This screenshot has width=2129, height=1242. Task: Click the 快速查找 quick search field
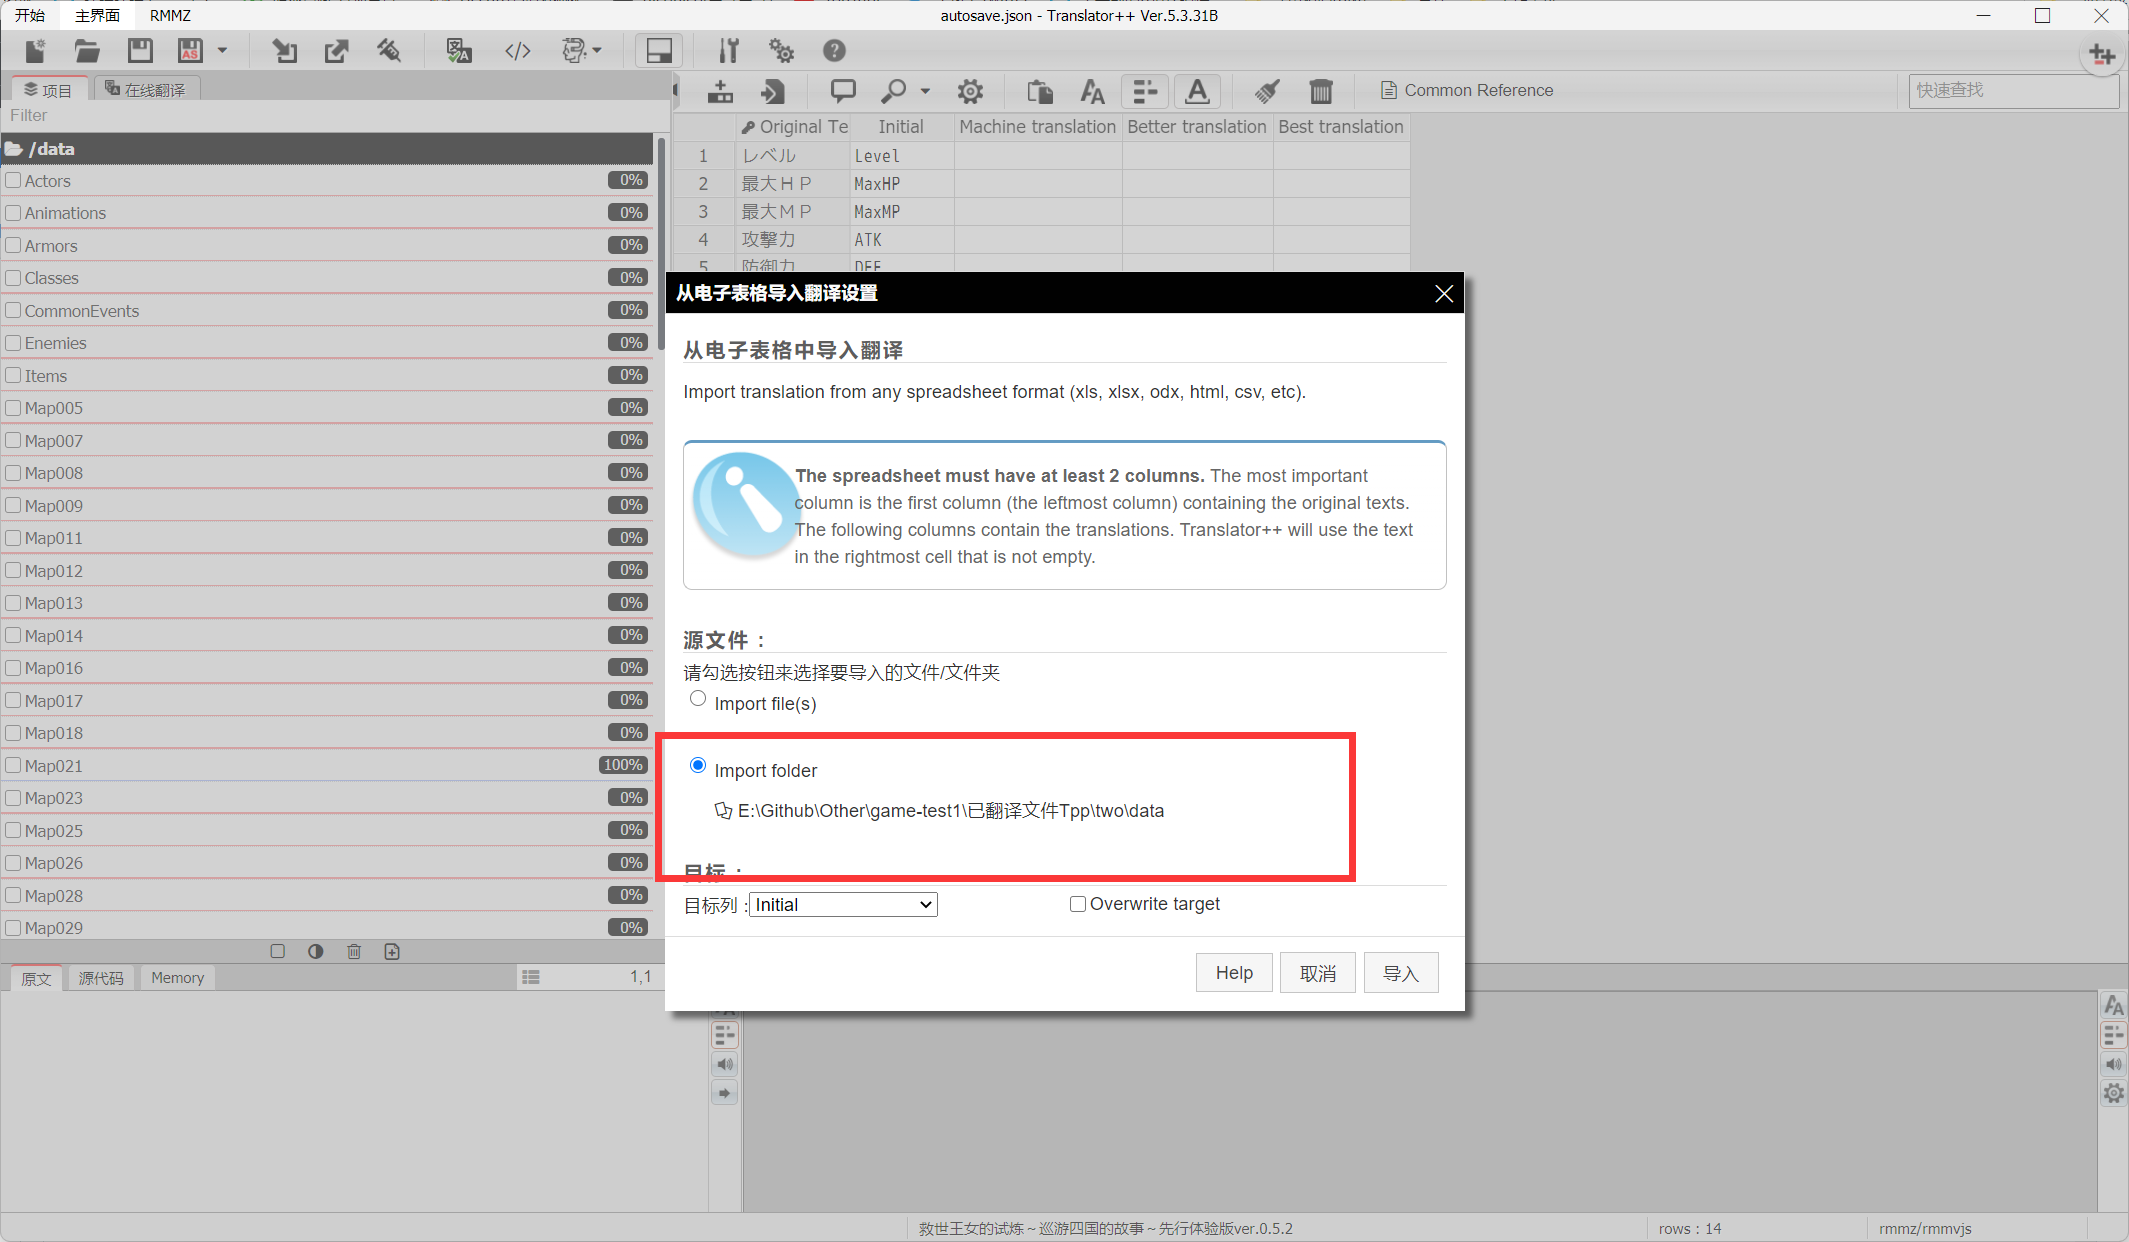tap(2012, 90)
